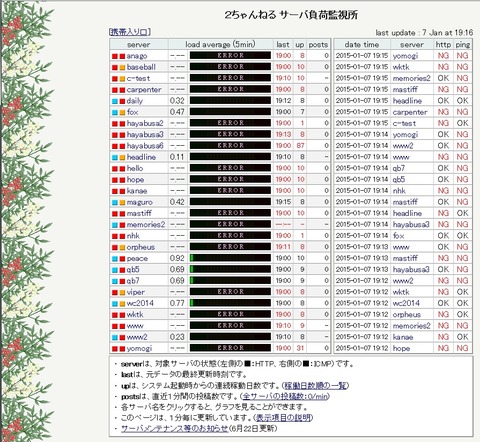Click the ICMP status square for baseball

point(122,68)
